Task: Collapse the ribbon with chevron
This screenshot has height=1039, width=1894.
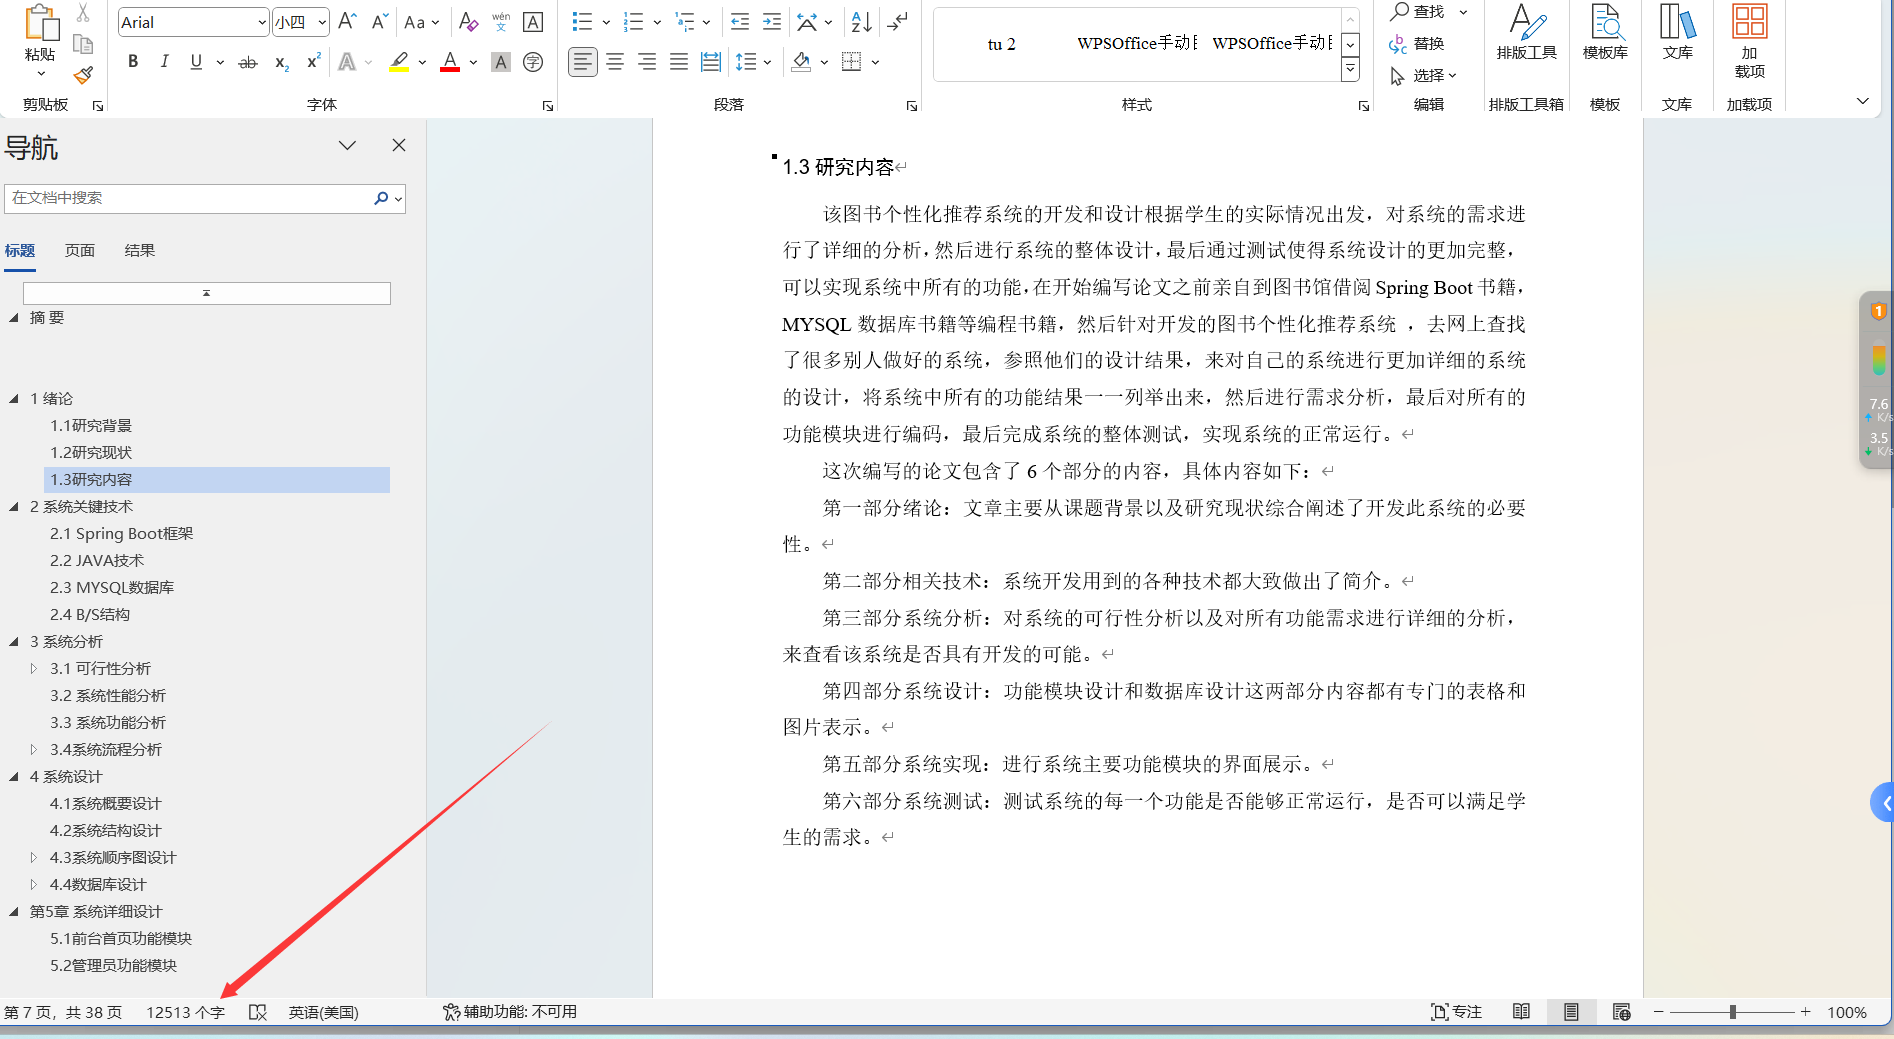Action: click(x=1862, y=101)
